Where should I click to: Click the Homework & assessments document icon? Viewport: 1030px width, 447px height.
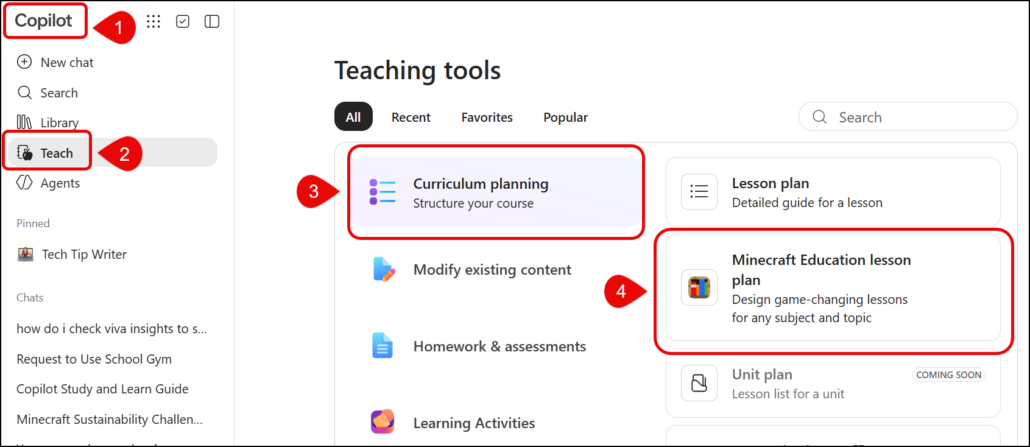382,346
